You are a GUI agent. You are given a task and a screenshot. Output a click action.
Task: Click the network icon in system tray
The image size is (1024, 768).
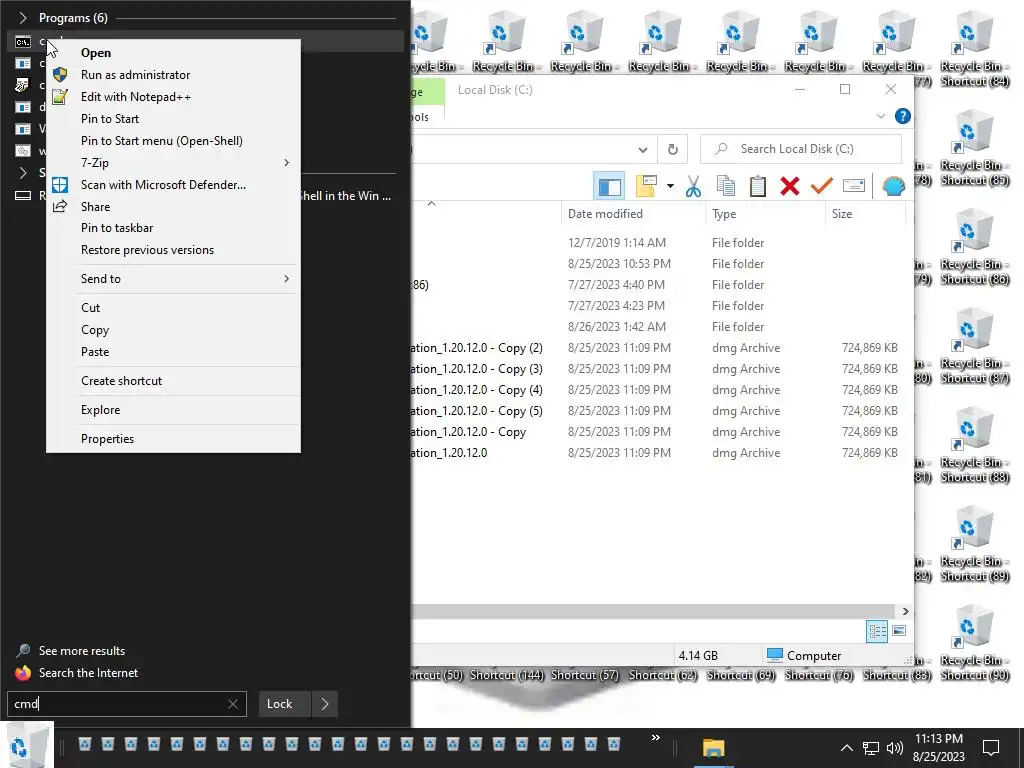[871, 748]
